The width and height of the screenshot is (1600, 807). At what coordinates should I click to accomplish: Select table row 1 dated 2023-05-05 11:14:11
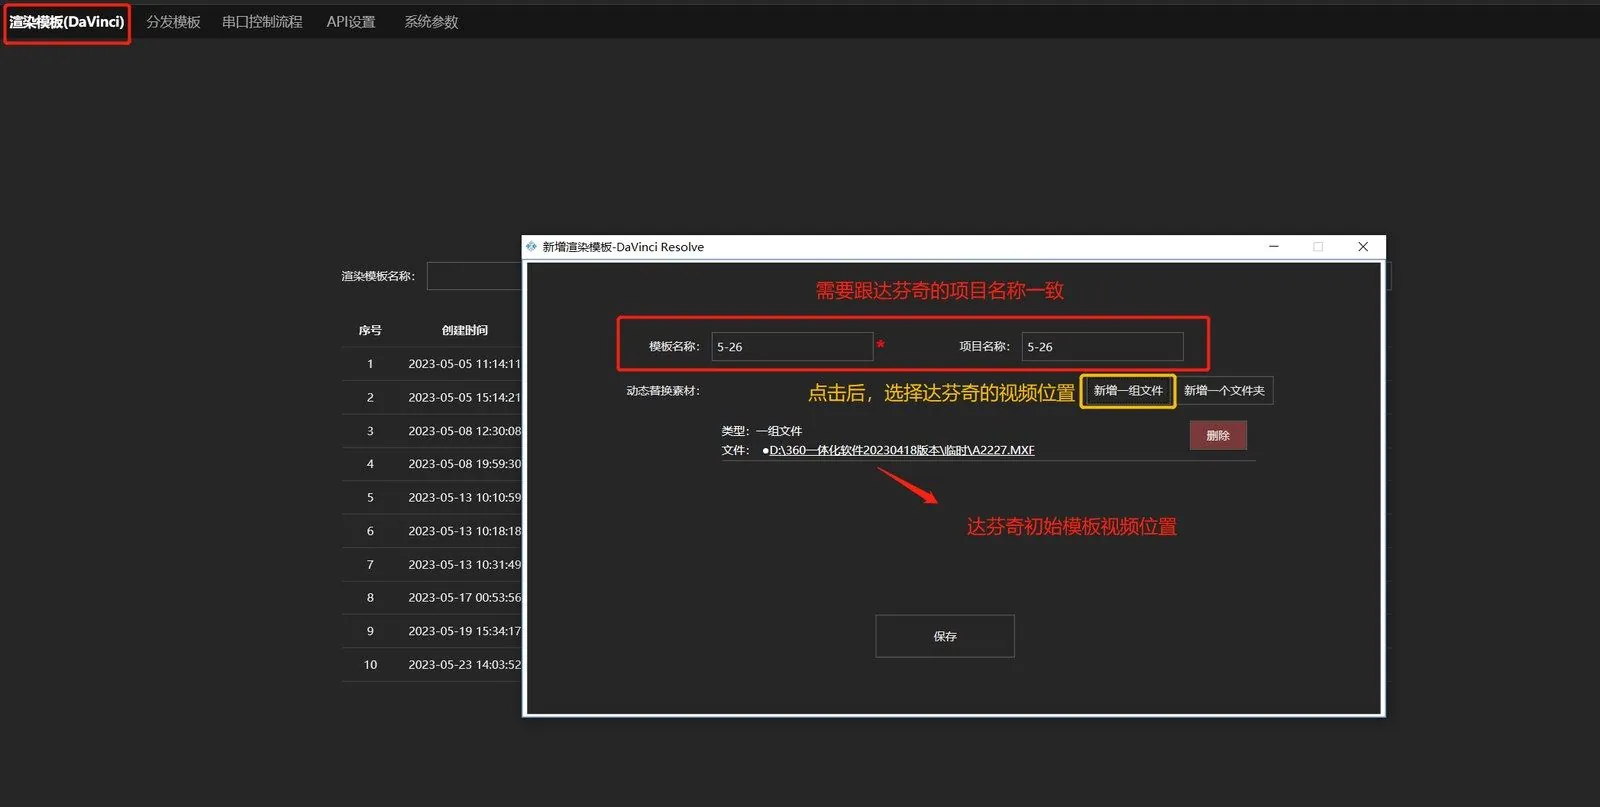431,364
